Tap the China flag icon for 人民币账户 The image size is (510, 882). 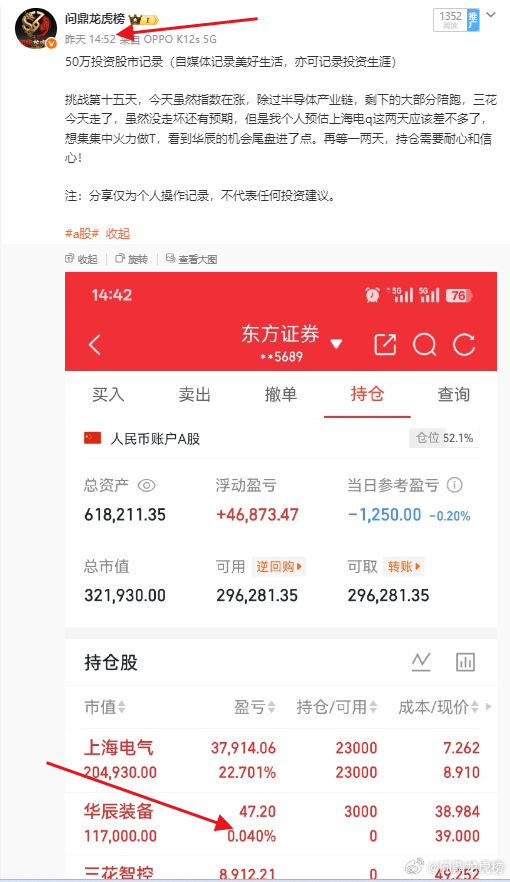[x=92, y=438]
